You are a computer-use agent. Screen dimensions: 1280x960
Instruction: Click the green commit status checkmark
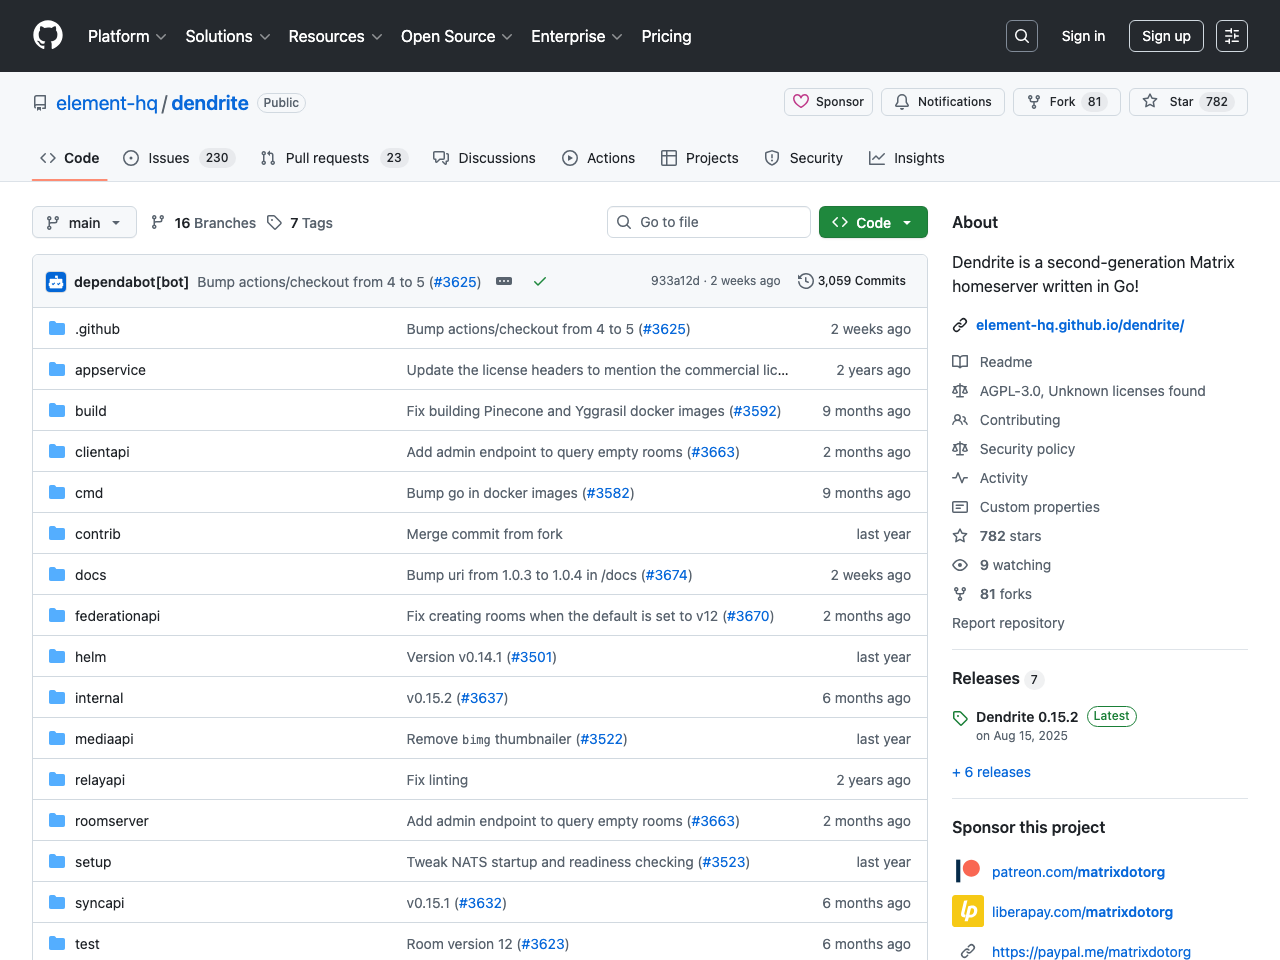[540, 282]
